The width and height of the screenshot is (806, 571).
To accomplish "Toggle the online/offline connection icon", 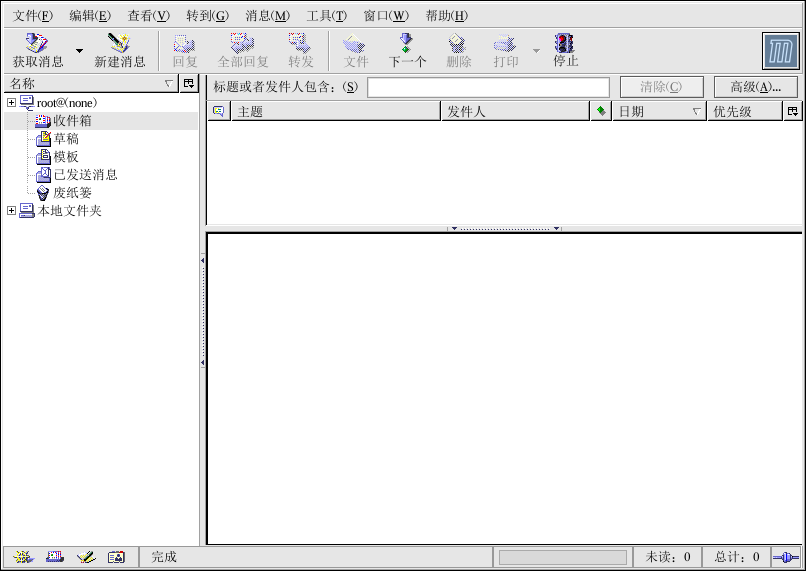I will coord(786,557).
